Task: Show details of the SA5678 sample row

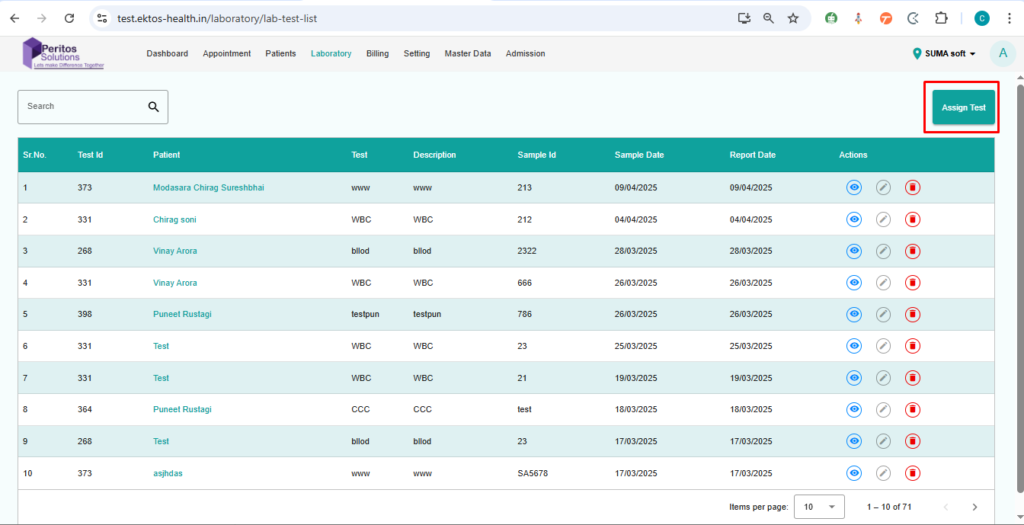Action: pos(854,473)
